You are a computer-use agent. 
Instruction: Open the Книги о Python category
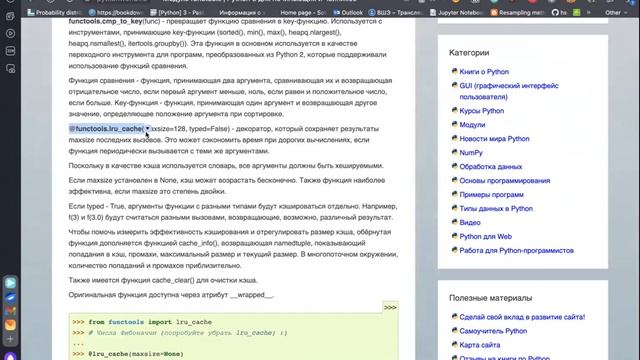pos(484,72)
